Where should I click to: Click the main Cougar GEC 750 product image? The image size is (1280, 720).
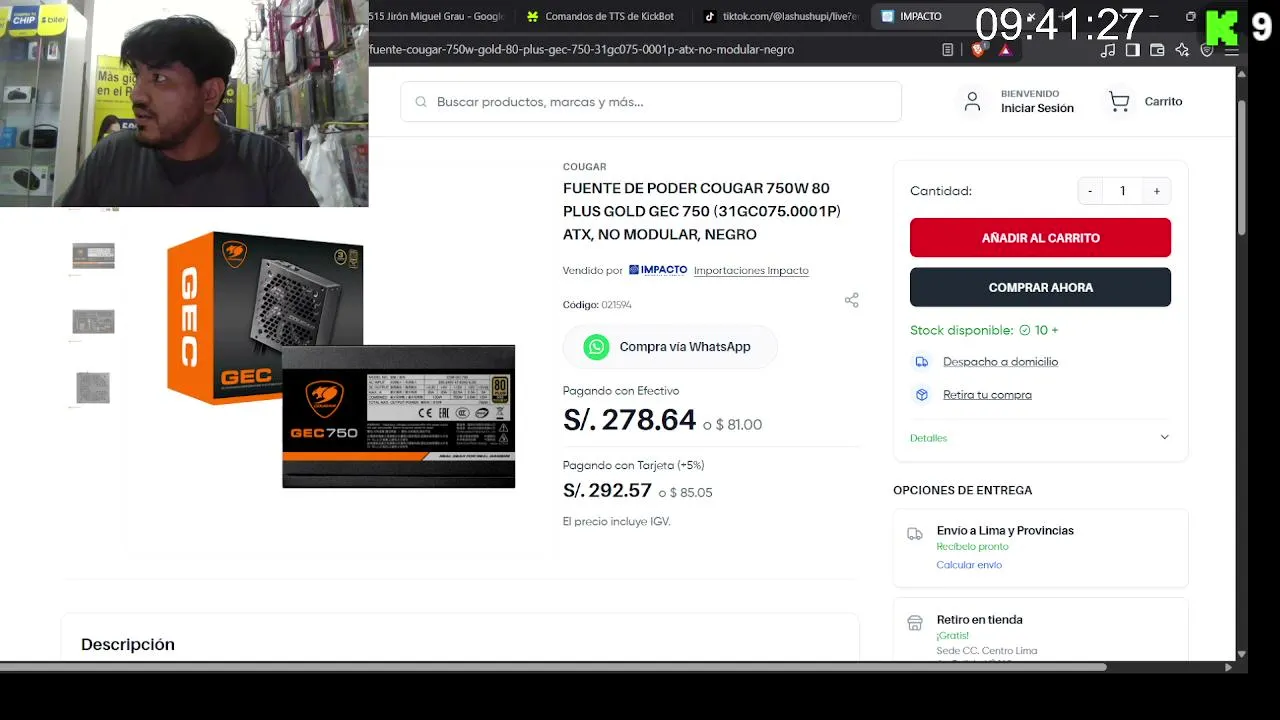click(340, 360)
